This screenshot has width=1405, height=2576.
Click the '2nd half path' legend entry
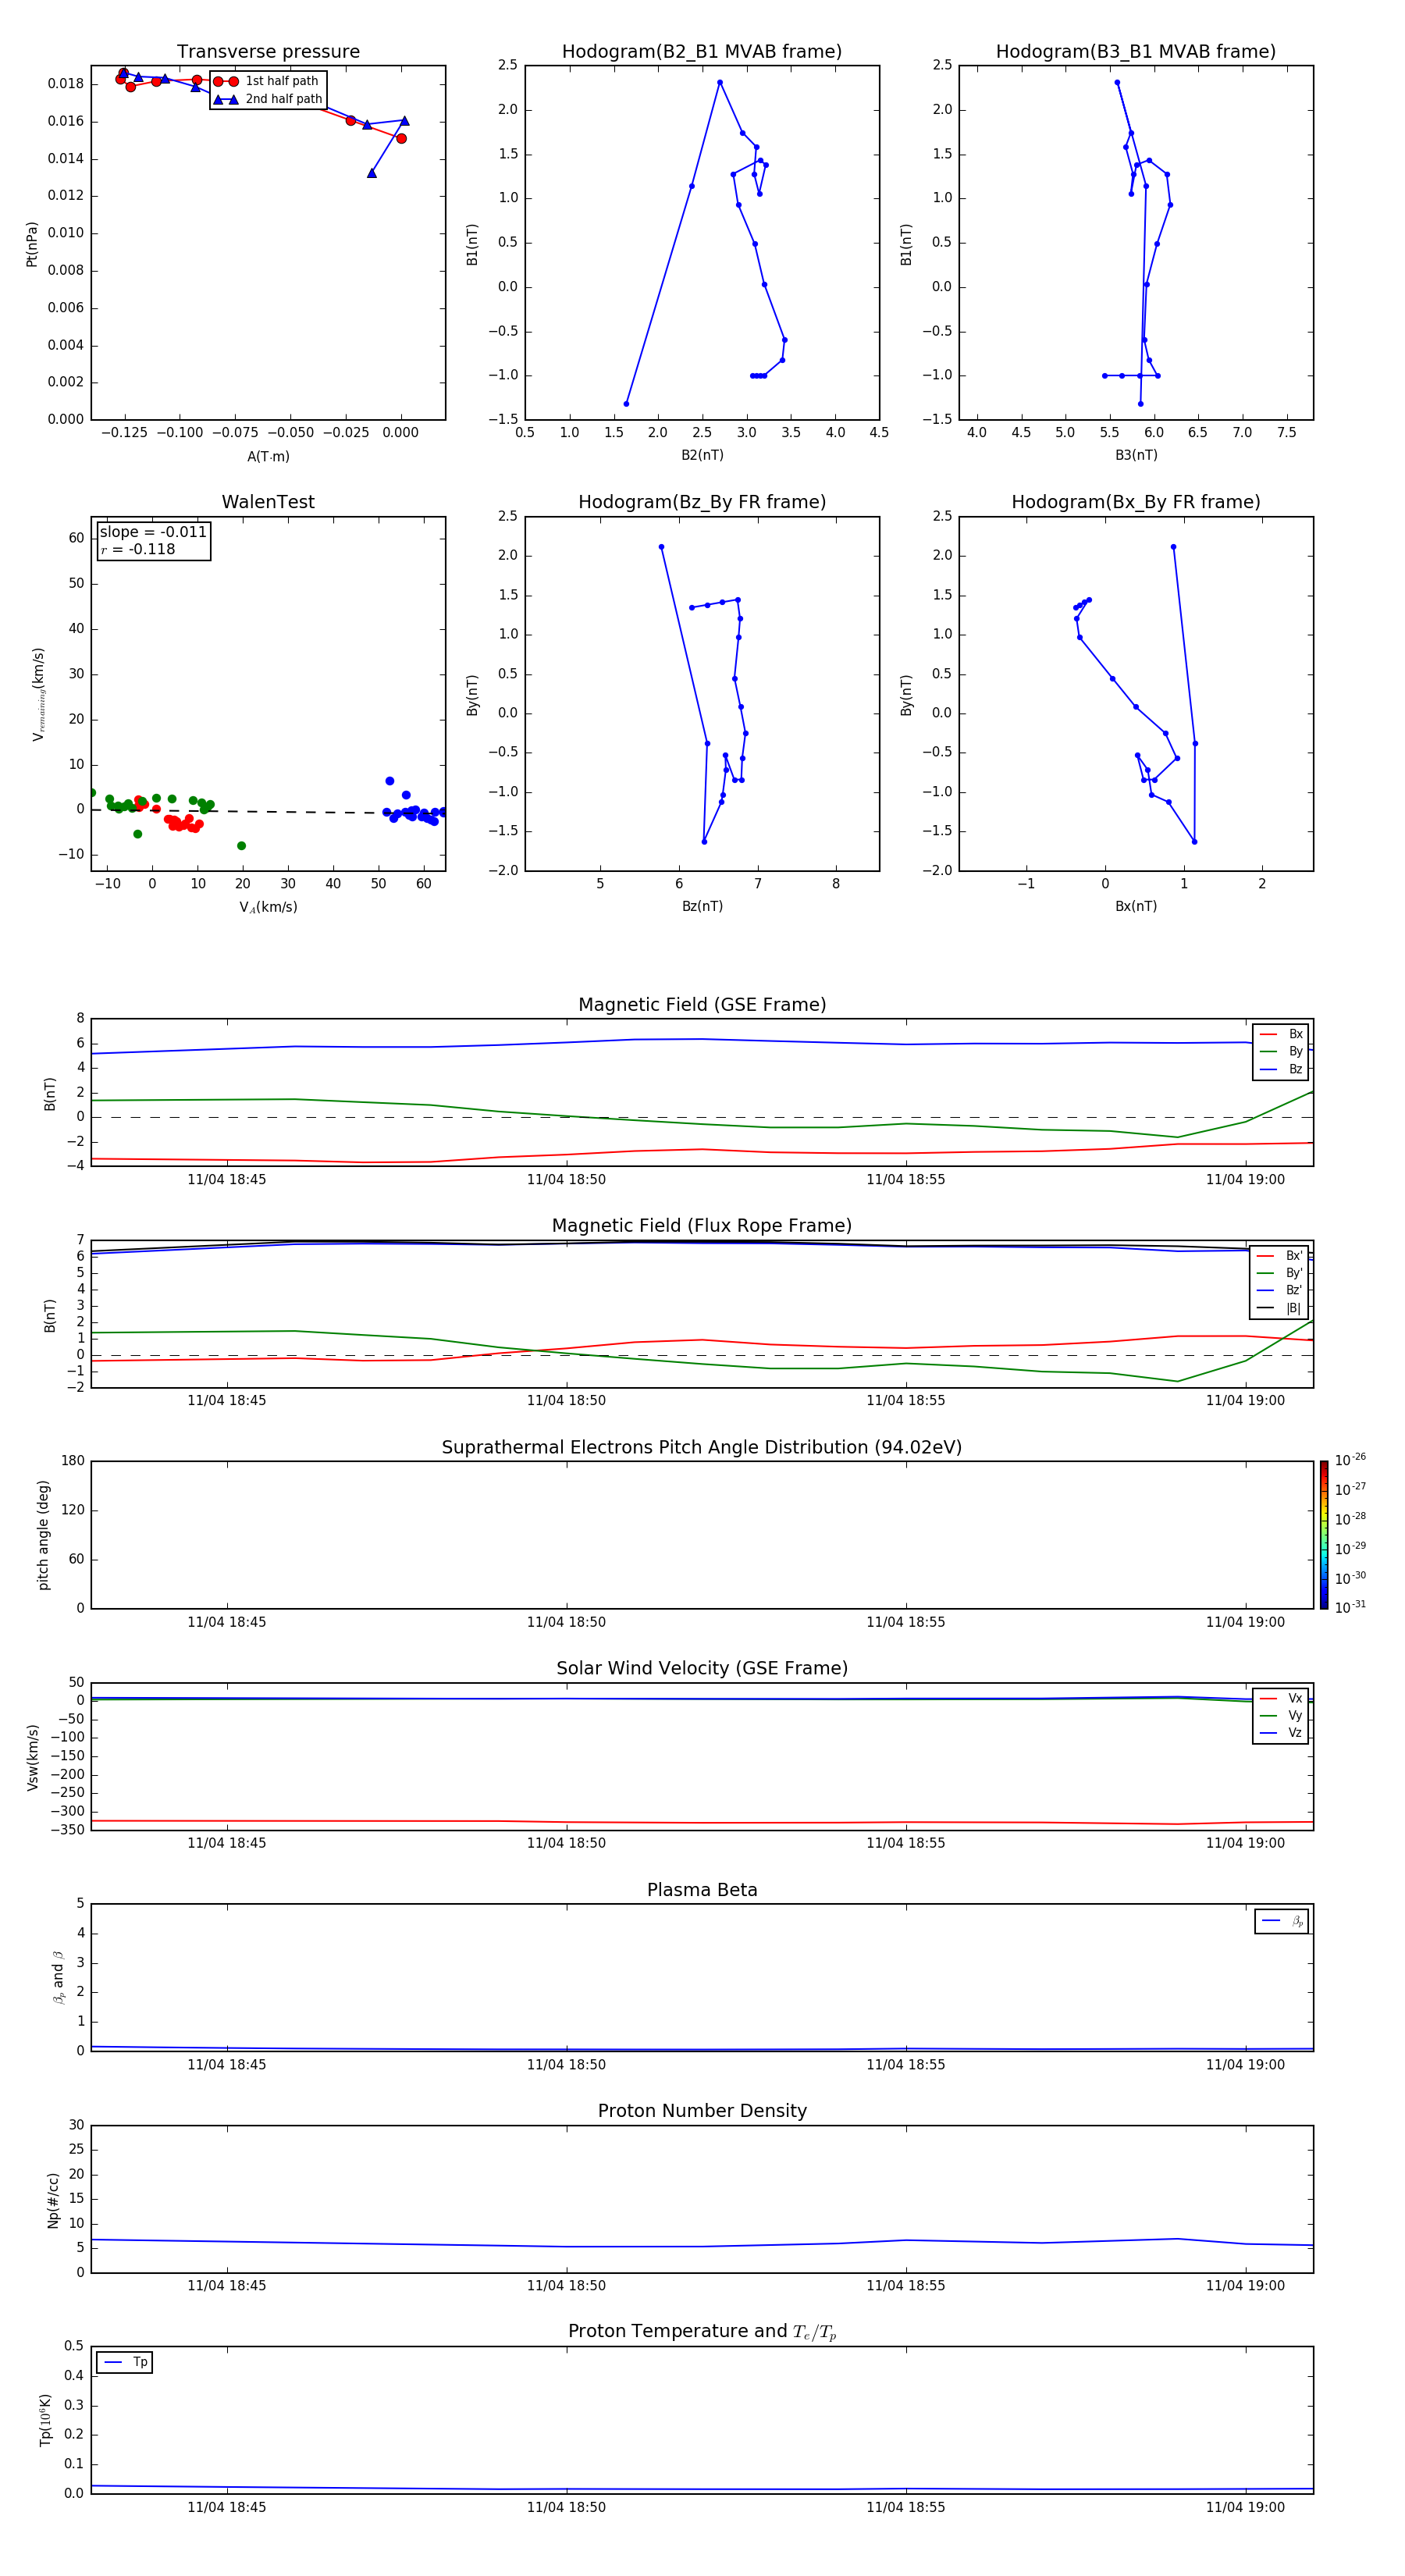267,99
